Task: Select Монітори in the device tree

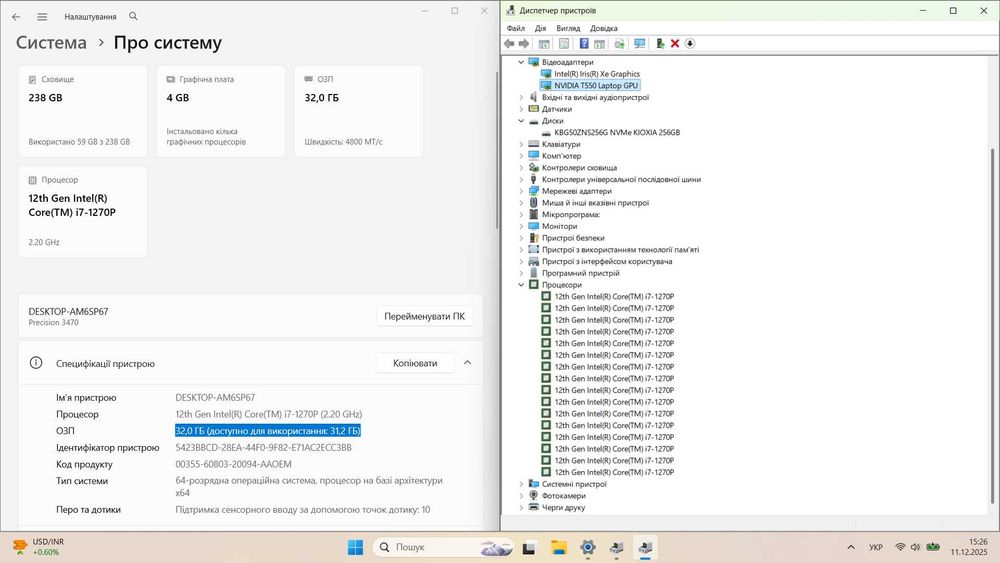Action: pyautogui.click(x=559, y=226)
